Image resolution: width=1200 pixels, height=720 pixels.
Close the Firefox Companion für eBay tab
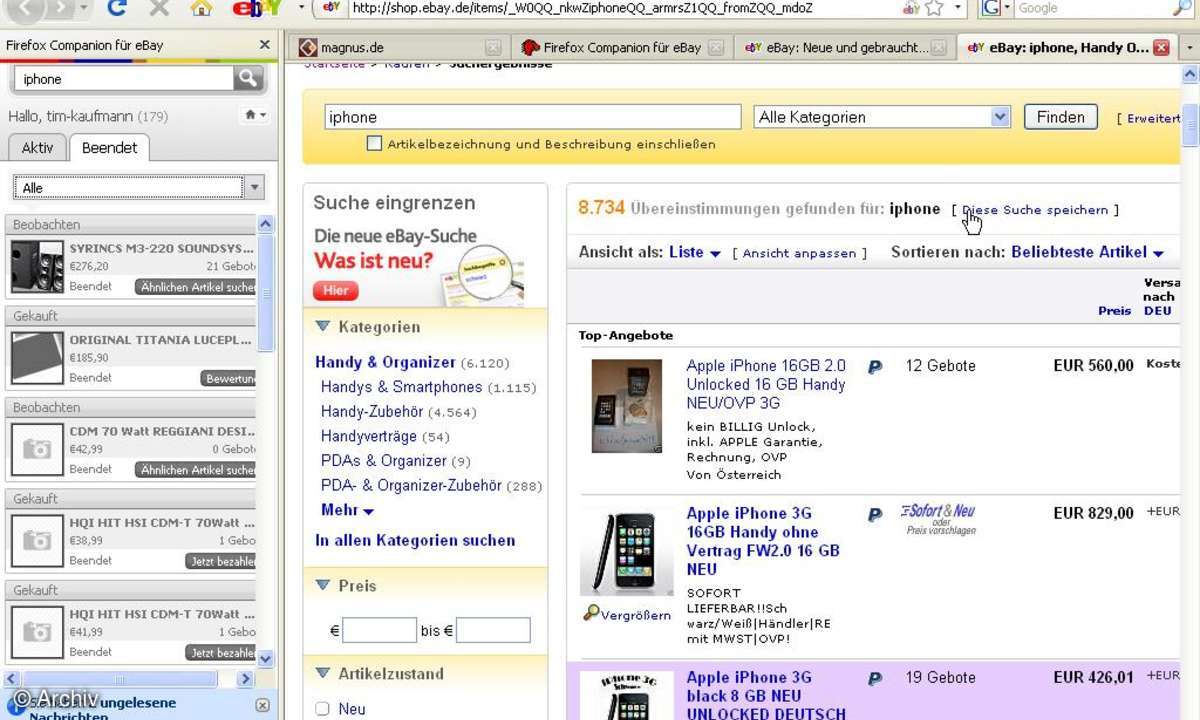715,47
